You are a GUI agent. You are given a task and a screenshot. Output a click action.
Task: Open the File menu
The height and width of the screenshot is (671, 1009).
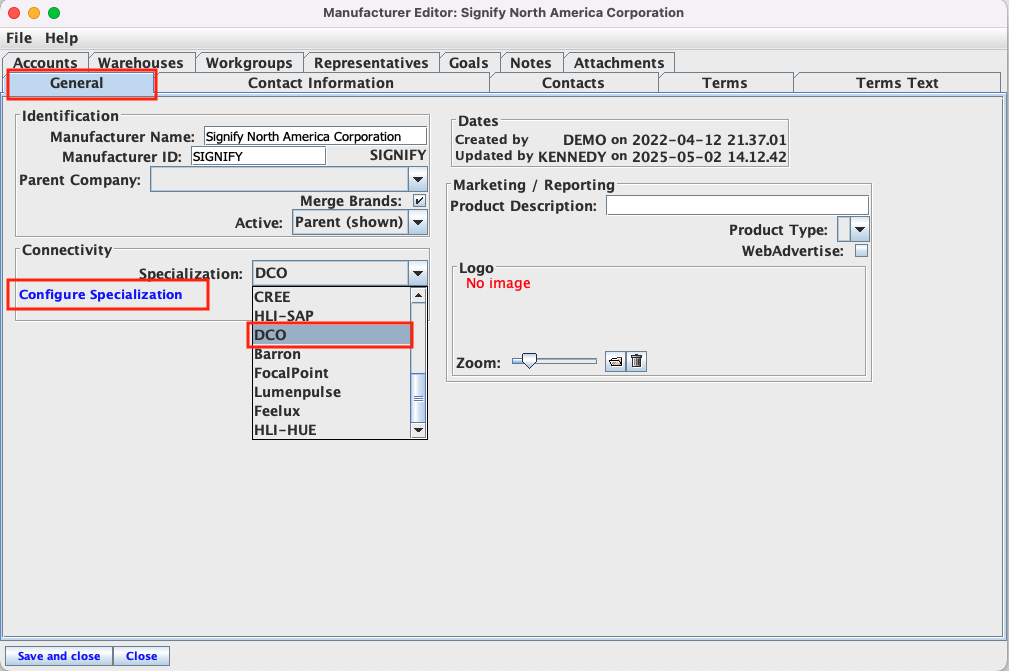click(x=19, y=38)
